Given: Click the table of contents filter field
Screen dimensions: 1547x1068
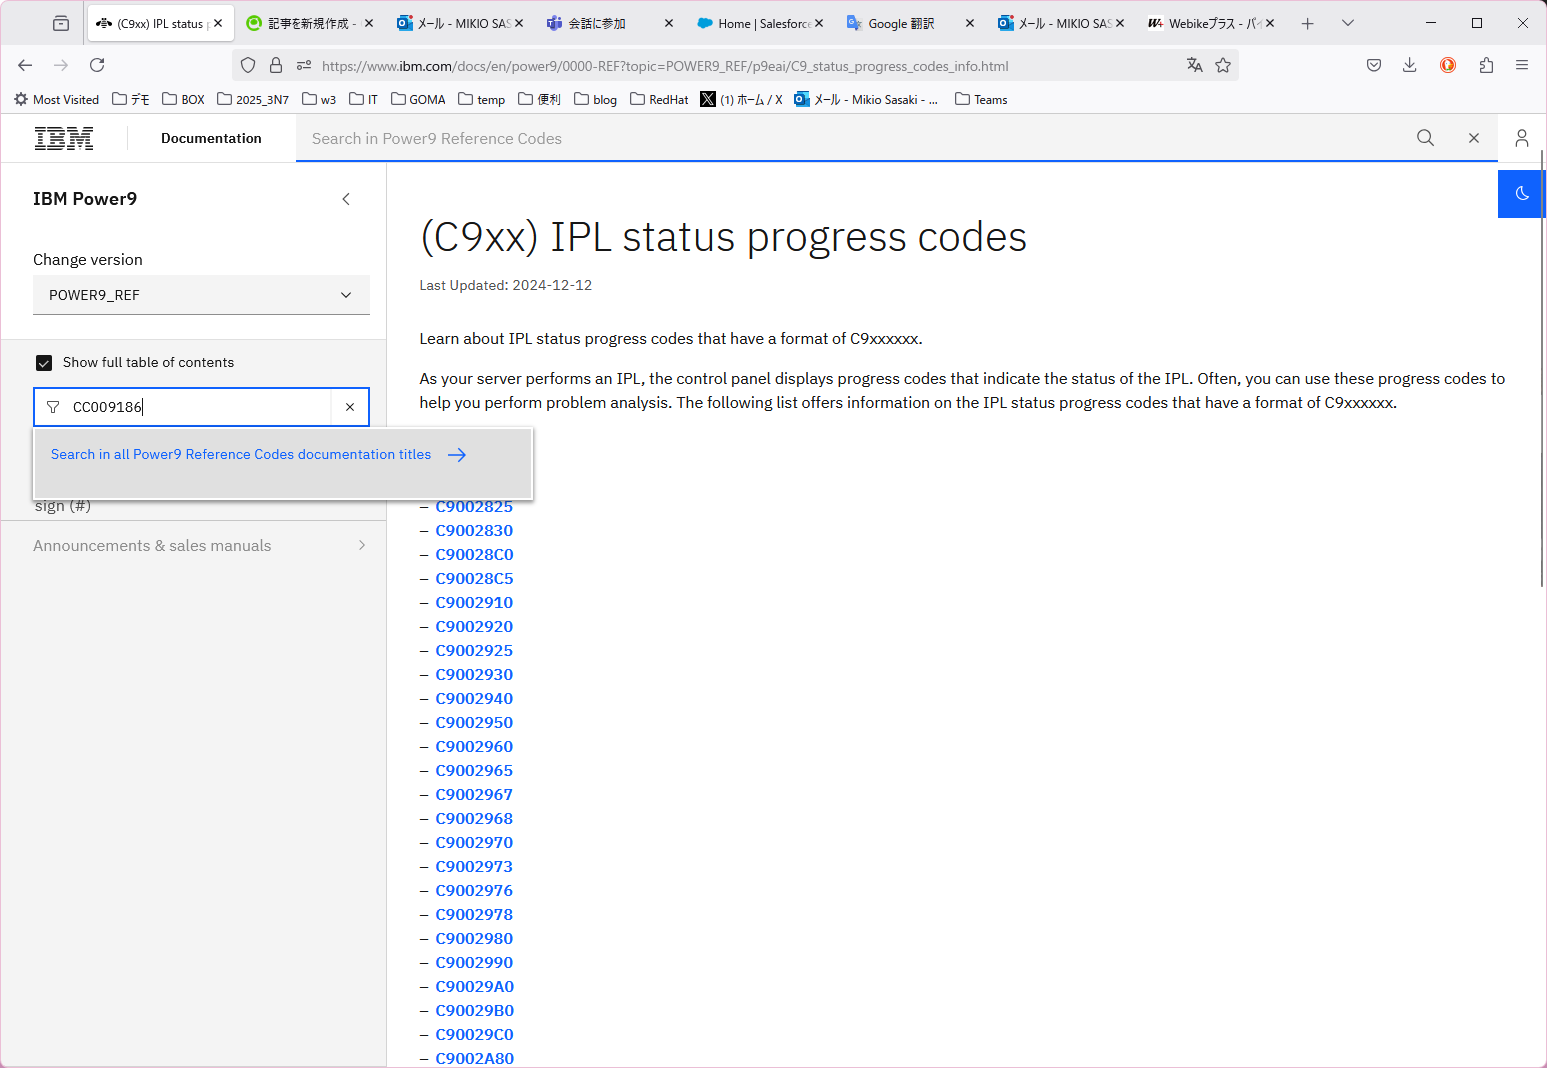Looking at the screenshot, I should point(200,407).
